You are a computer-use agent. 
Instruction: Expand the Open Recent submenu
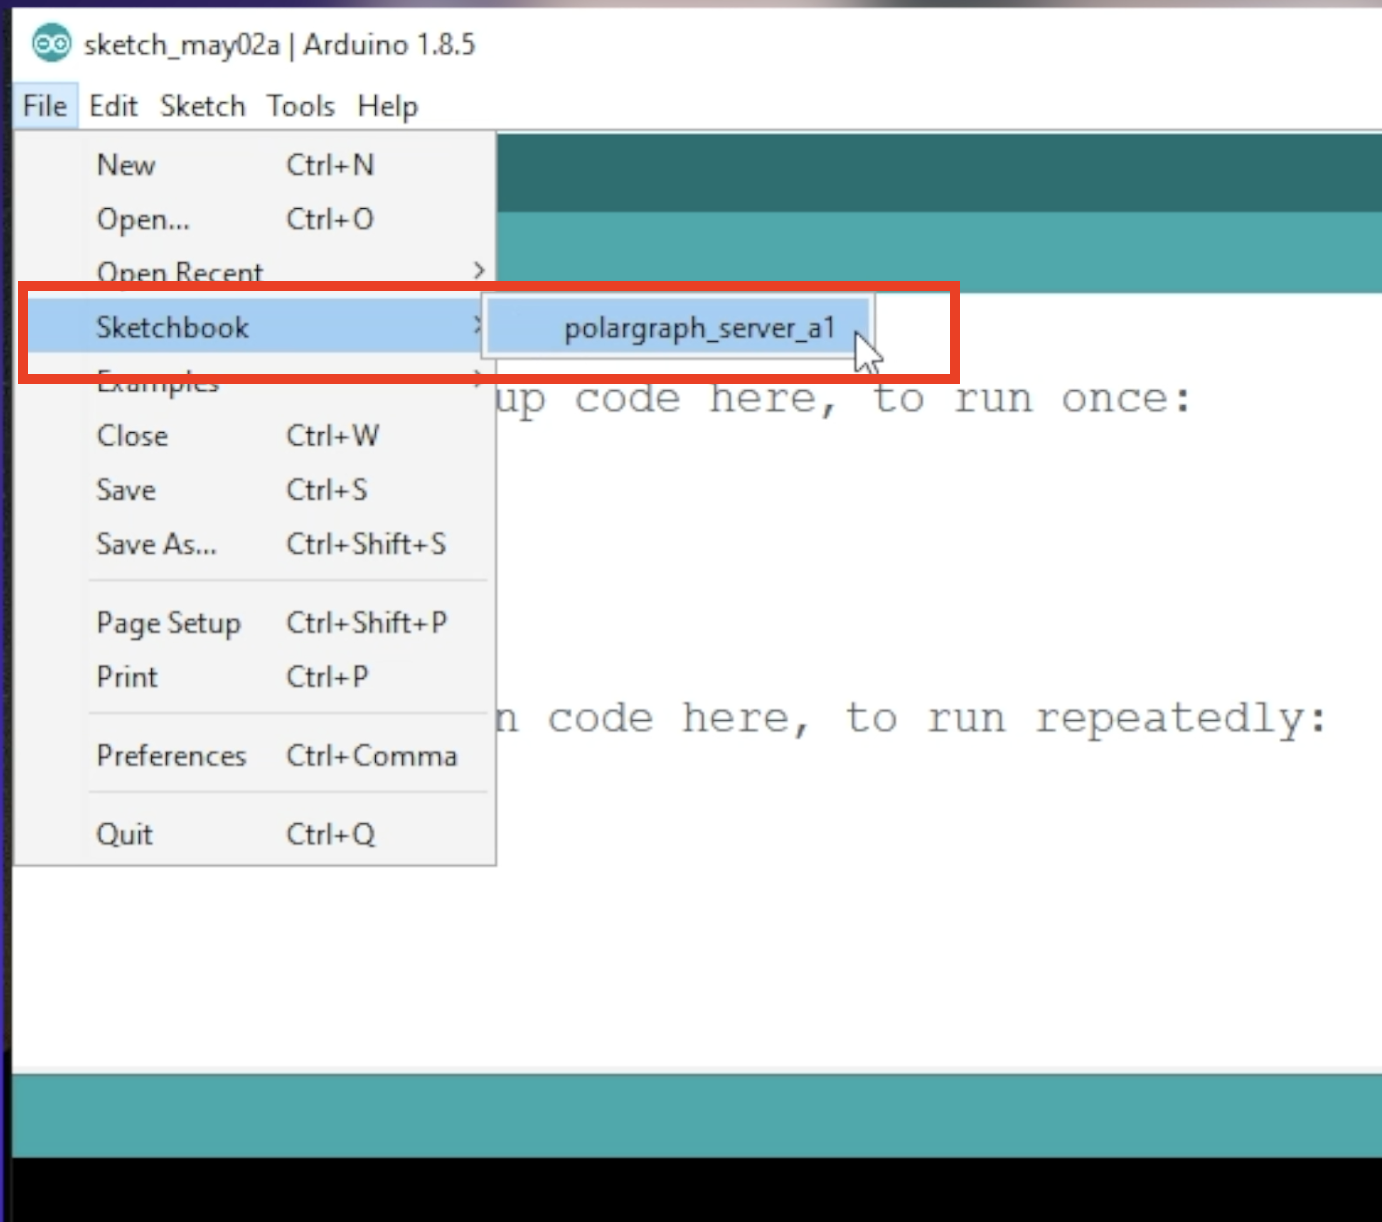click(256, 271)
